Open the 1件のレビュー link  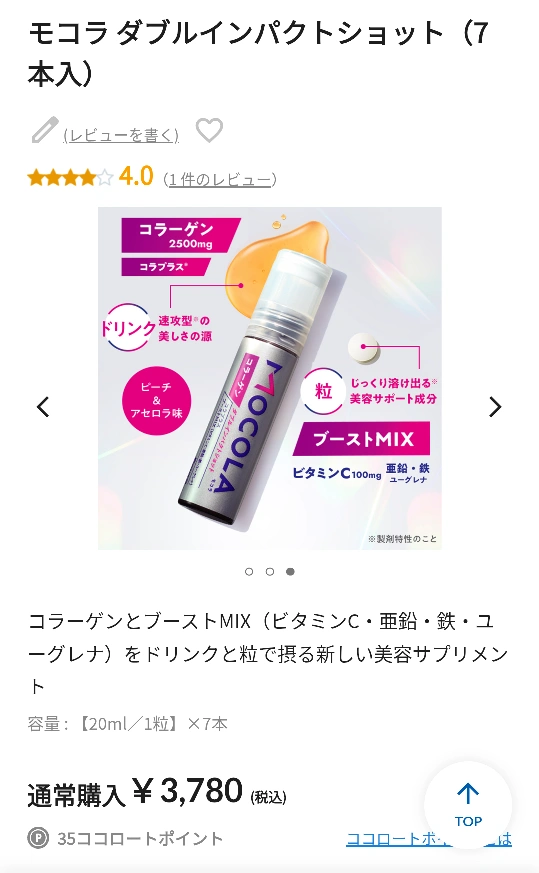coord(220,179)
